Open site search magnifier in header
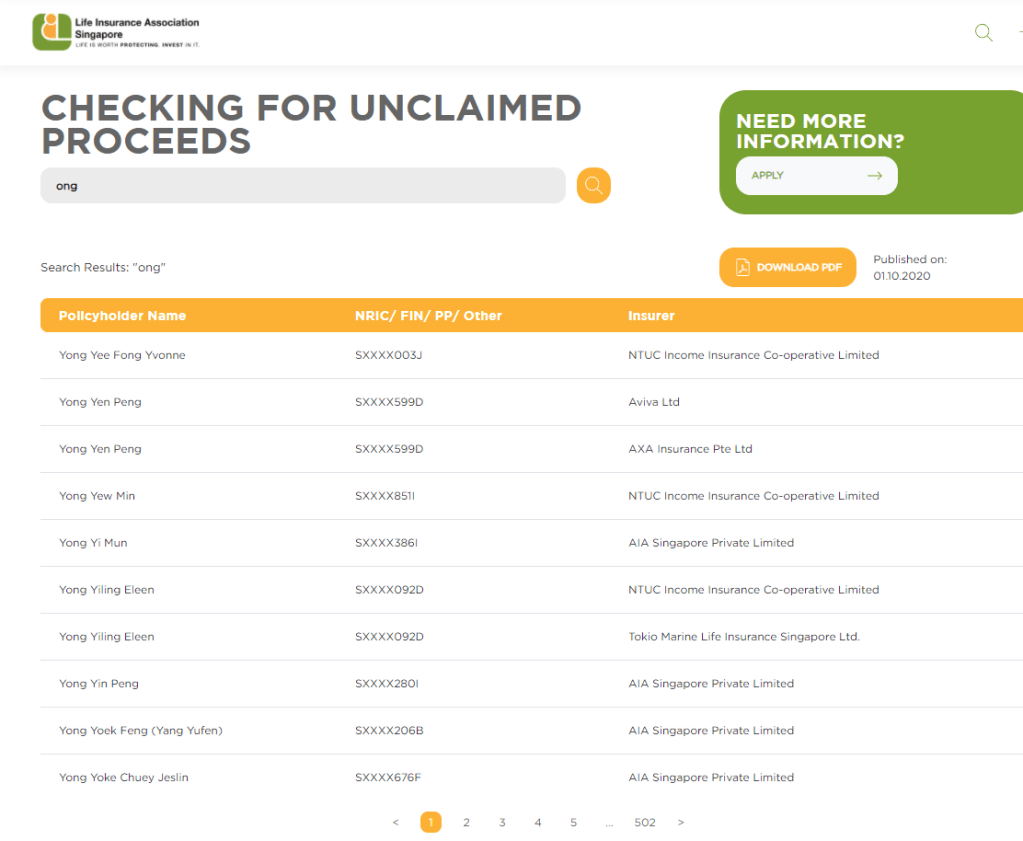Image resolution: width=1023 pixels, height=841 pixels. (x=983, y=33)
